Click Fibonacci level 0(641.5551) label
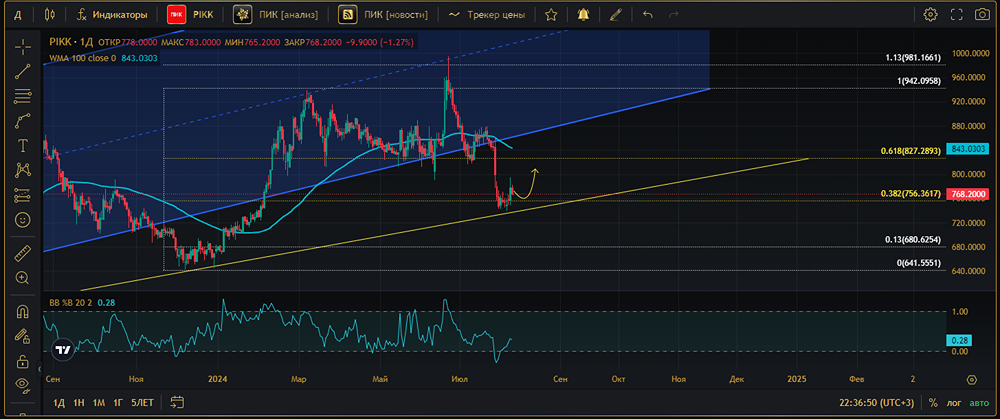1000x419 pixels. pyautogui.click(x=919, y=263)
